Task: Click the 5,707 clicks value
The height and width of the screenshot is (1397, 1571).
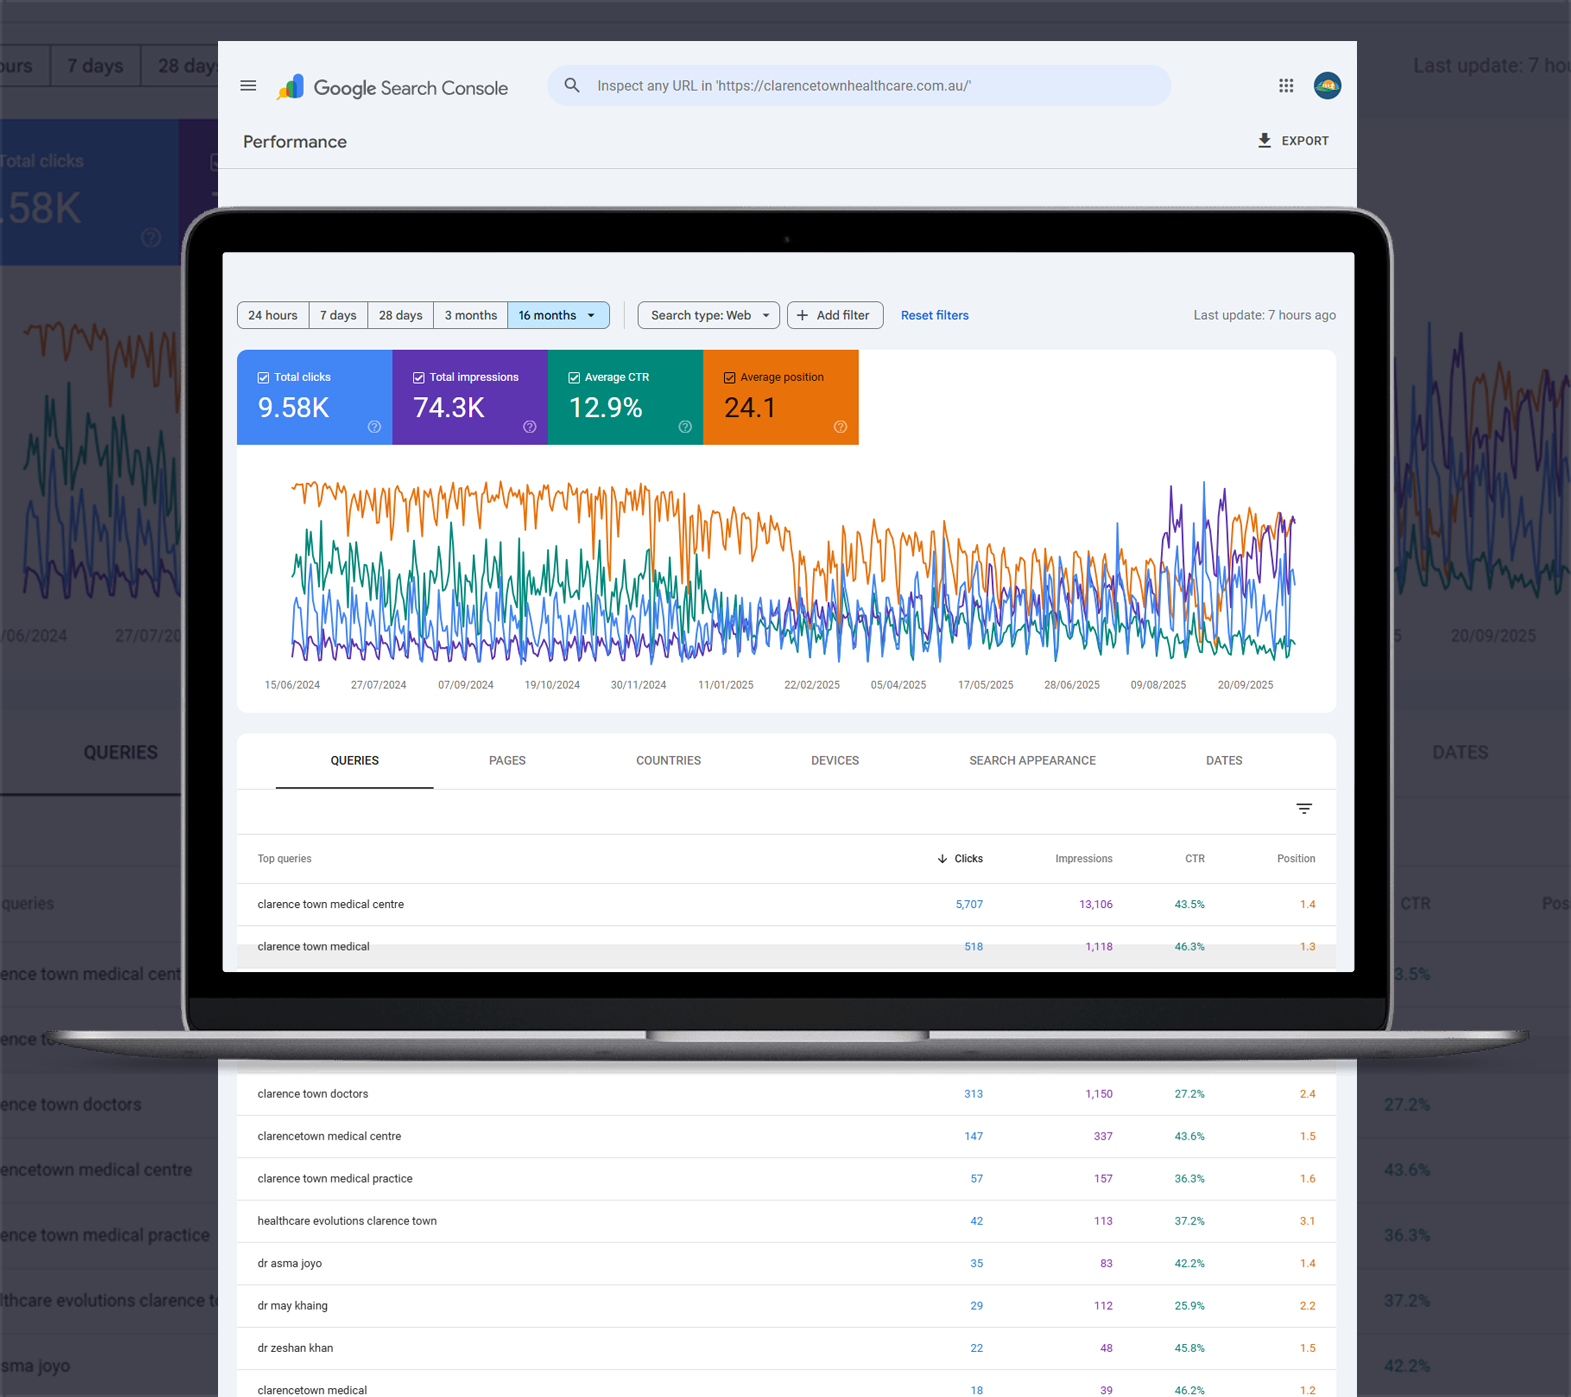Action: click(x=969, y=904)
